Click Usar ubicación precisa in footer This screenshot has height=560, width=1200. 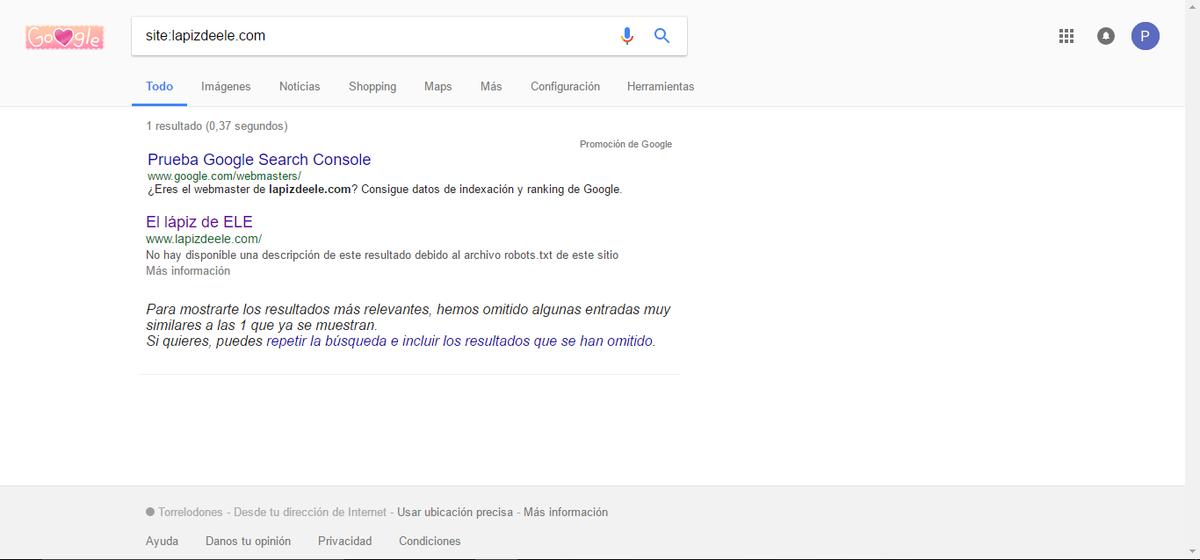[x=455, y=512]
